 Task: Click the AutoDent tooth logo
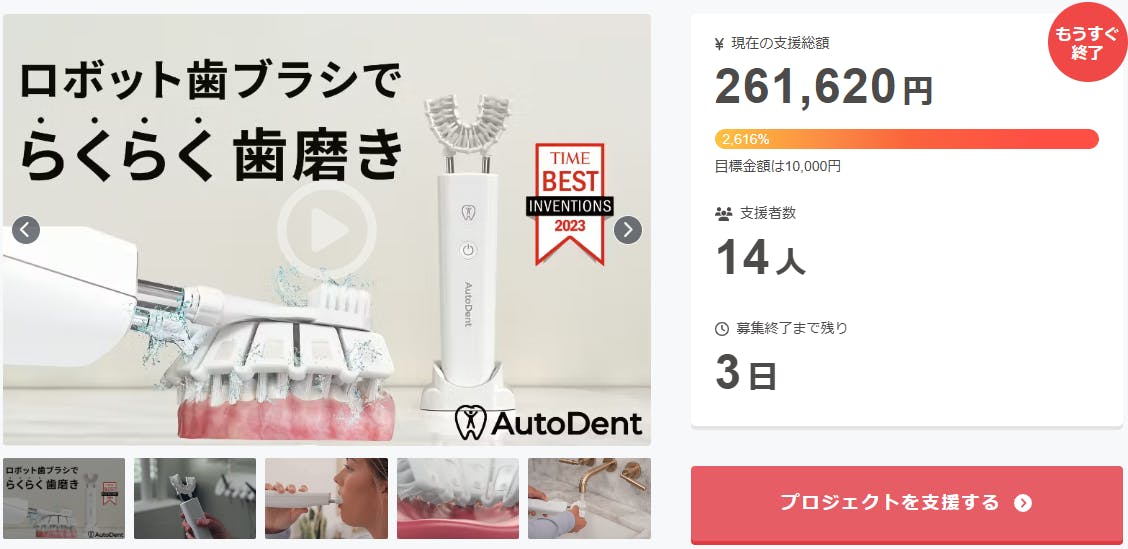(471, 423)
